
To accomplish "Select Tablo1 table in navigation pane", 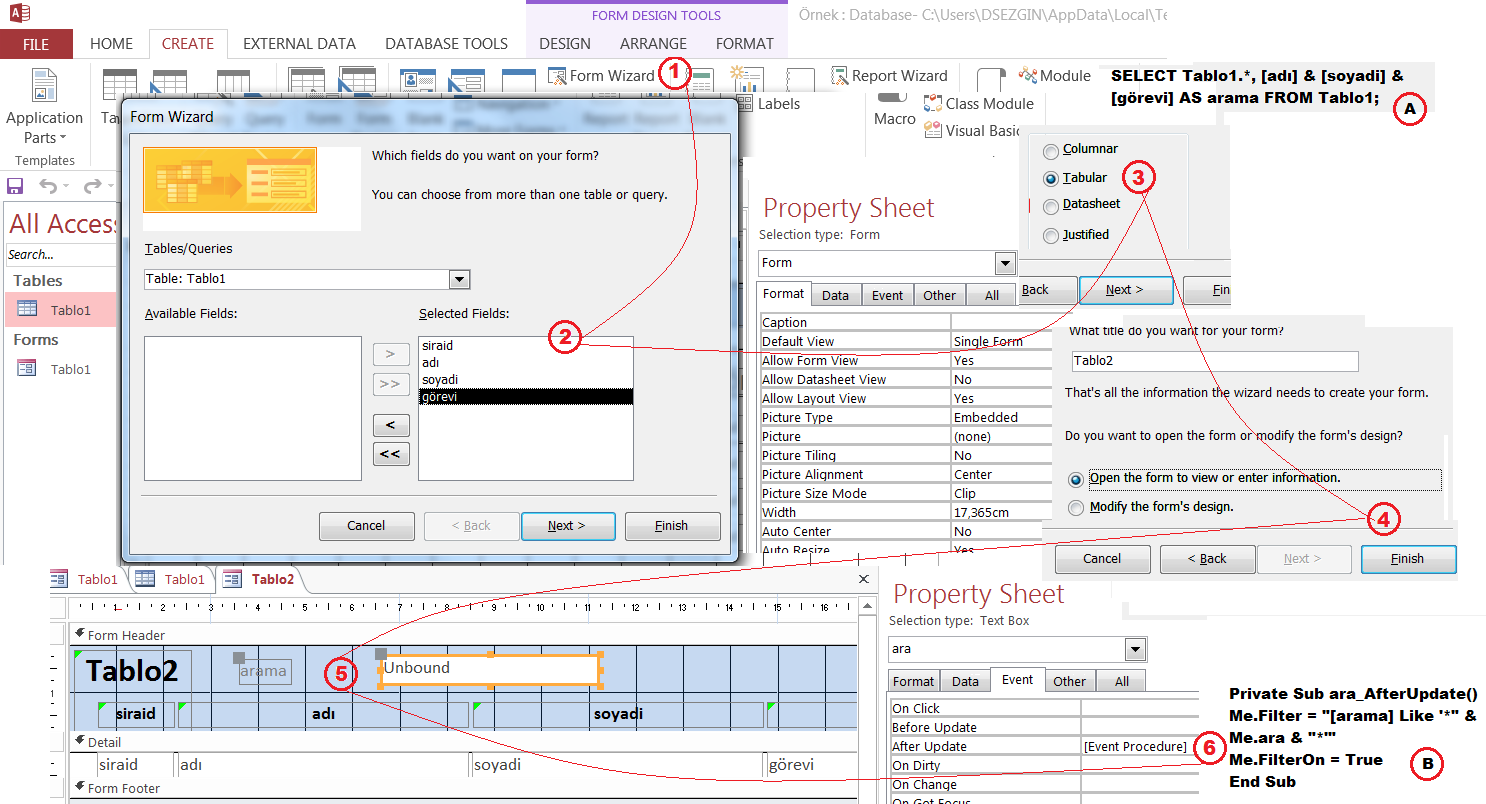I will click(x=70, y=310).
